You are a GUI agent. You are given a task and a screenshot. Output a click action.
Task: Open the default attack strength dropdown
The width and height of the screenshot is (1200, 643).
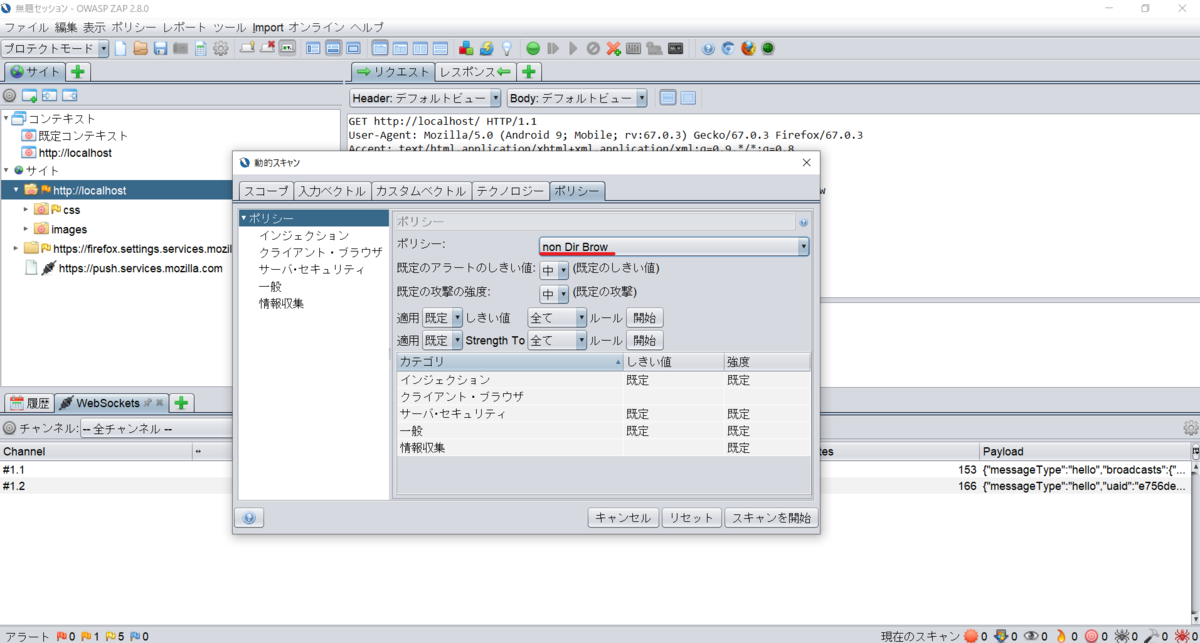coord(554,293)
